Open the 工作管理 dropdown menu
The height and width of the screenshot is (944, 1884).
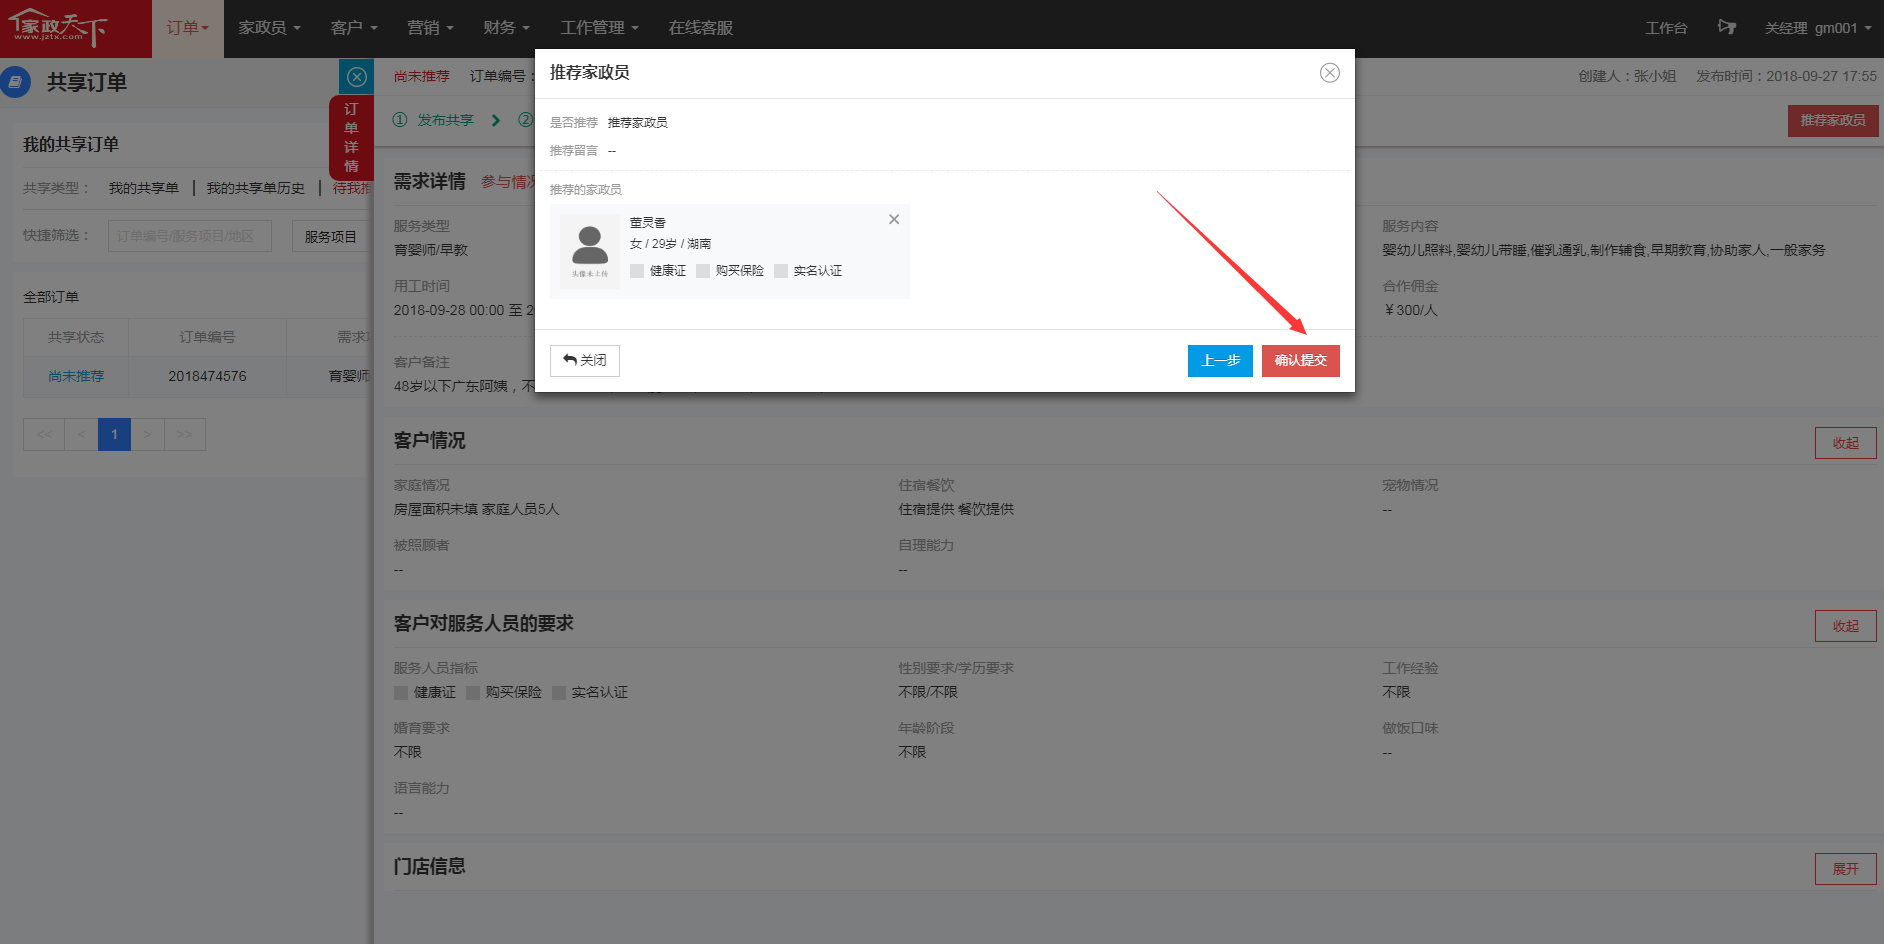coord(599,28)
